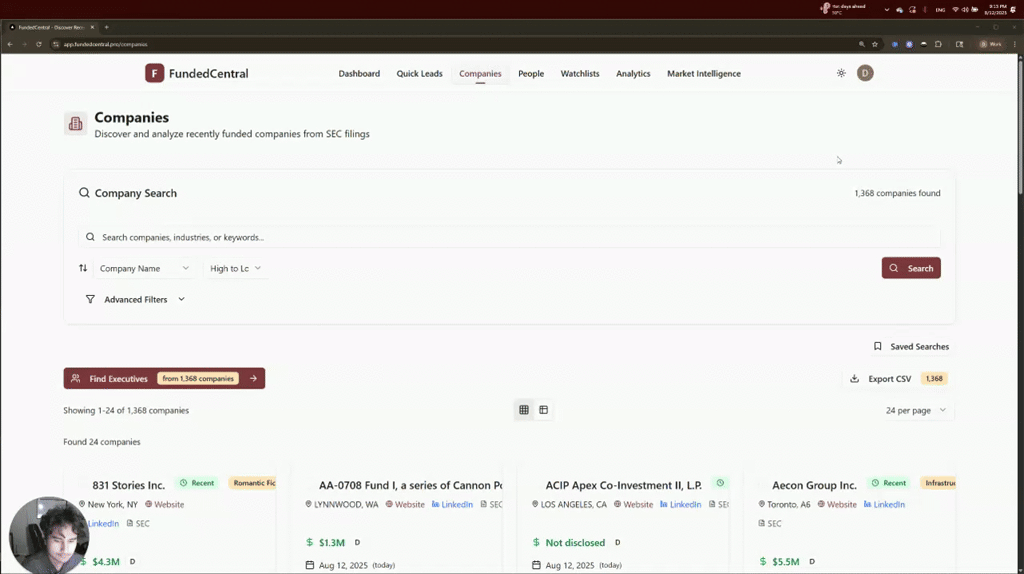Image resolution: width=1024 pixels, height=574 pixels.
Task: Click the Companies building header icon
Action: (76, 123)
